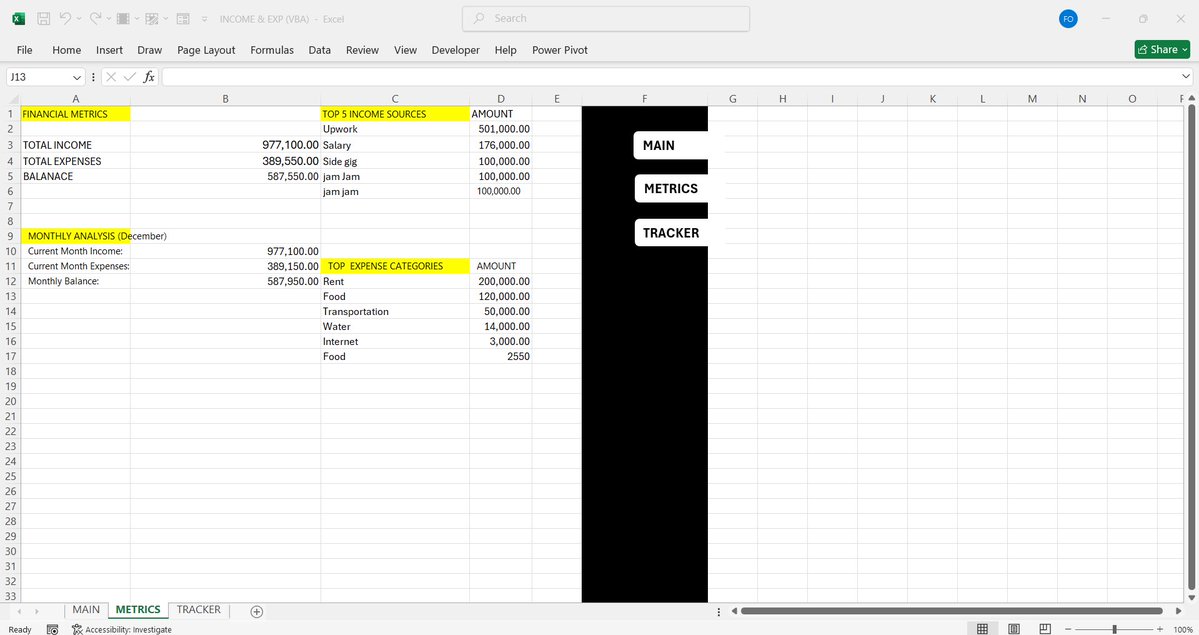Expand the borders icon dropdown arrow
The height and width of the screenshot is (635, 1199).
(136, 19)
